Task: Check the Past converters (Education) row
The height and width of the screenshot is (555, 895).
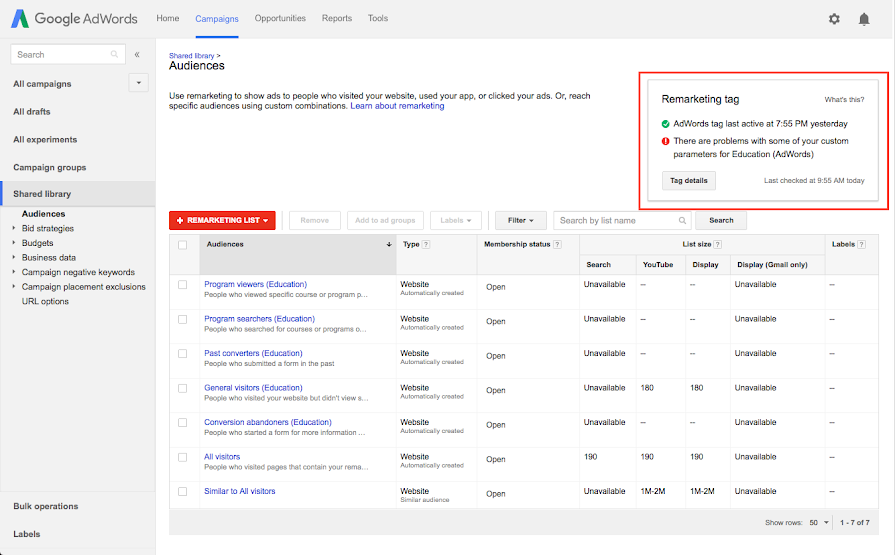Action: [183, 353]
